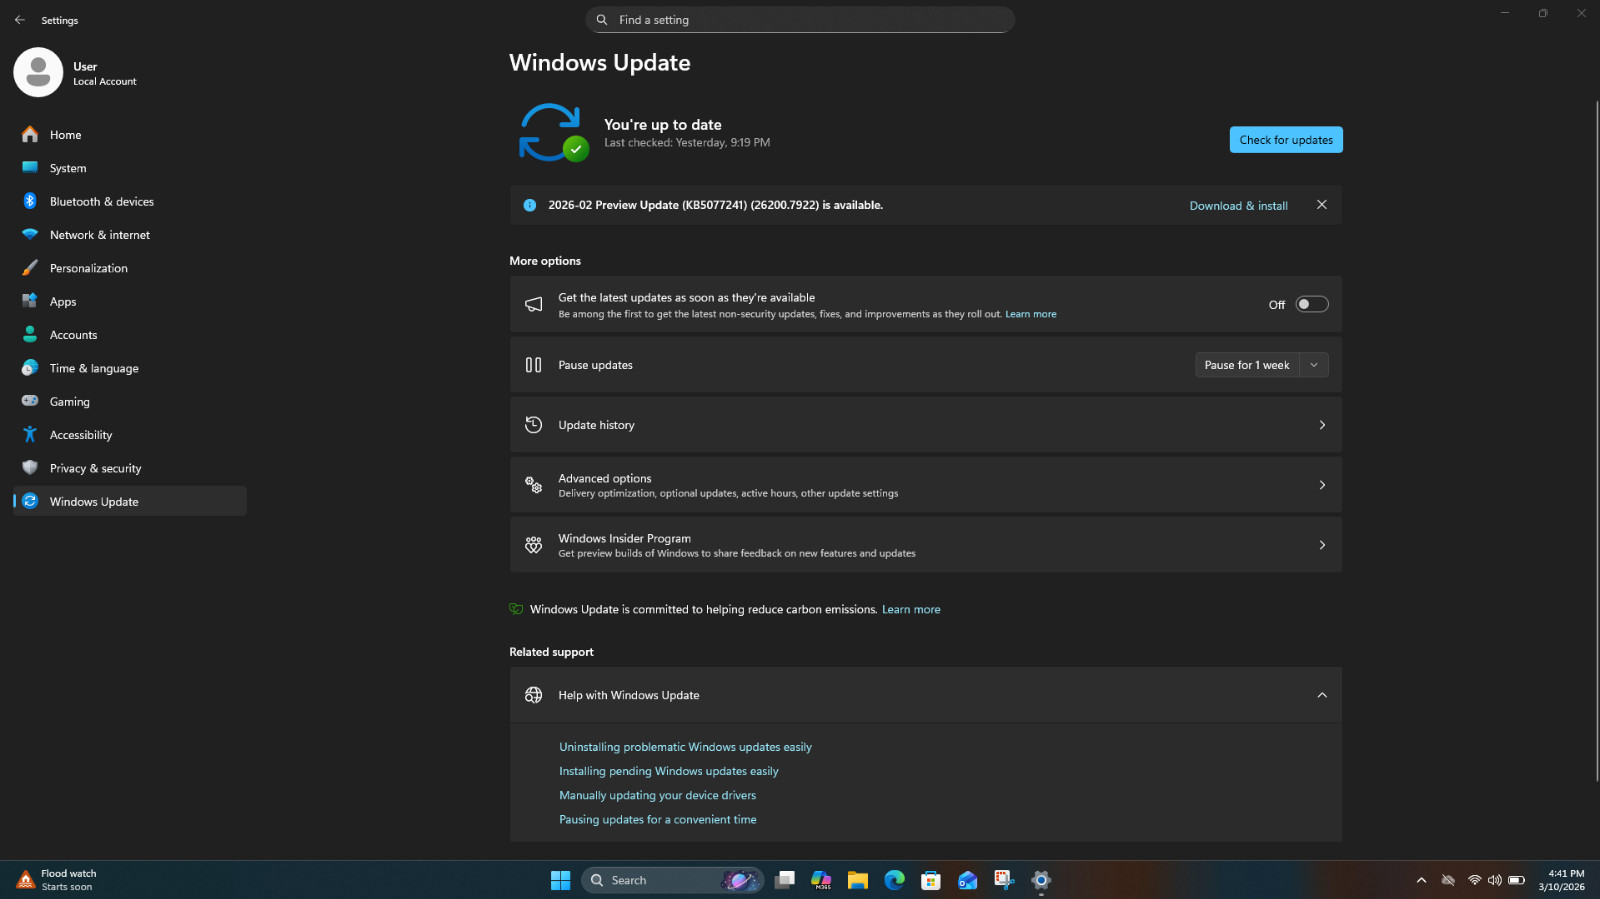The width and height of the screenshot is (1600, 899).
Task: Dismiss the Preview Update notification banner
Action: [1321, 205]
